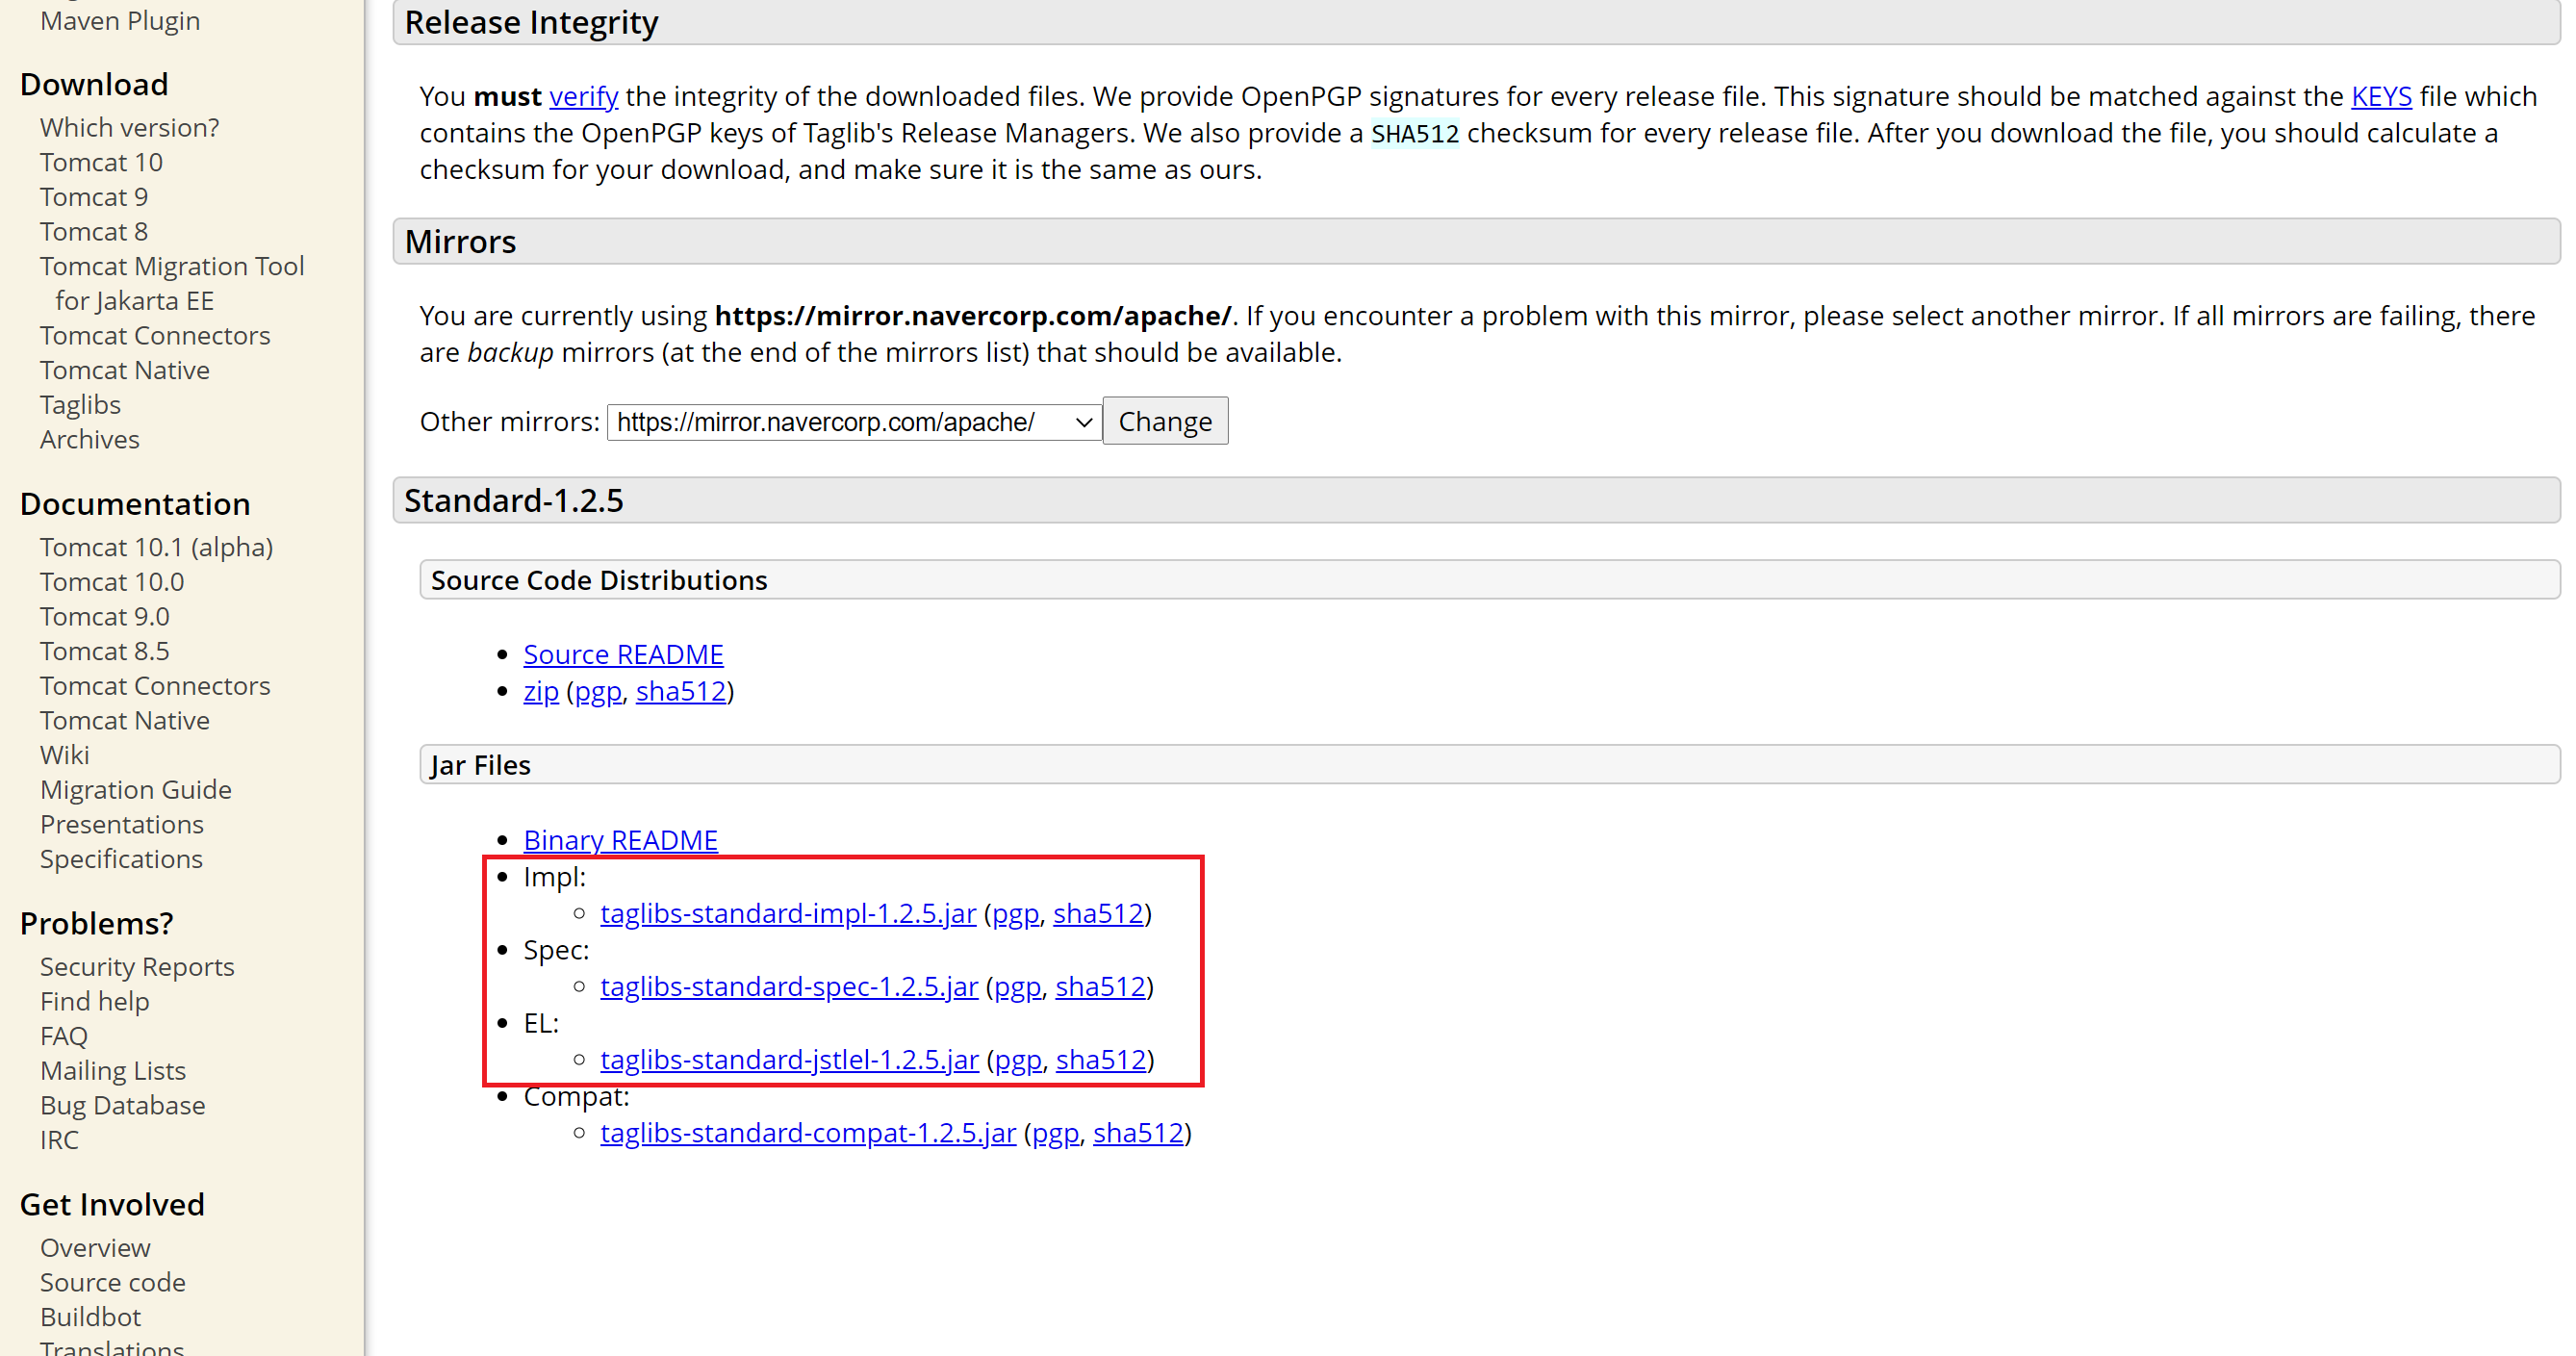2576x1356 pixels.
Task: Open Tomcat 9.0 documentation link
Action: tap(104, 616)
